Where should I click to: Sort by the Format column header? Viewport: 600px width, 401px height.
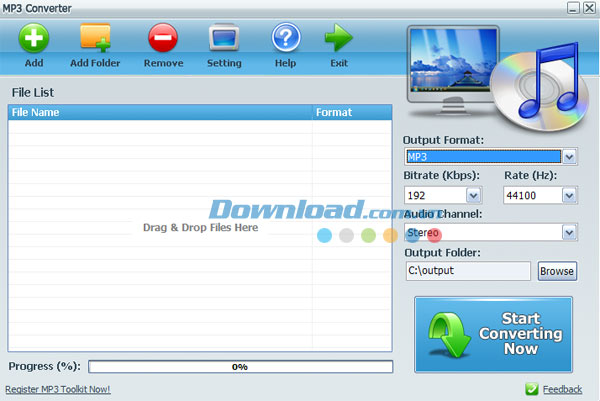[352, 112]
